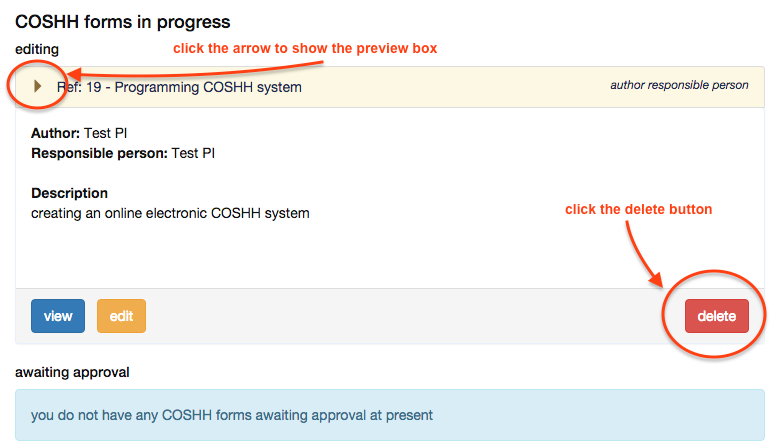Click the Responsible person: Test PI line
The width and height of the screenshot is (775, 444).
[x=123, y=153]
